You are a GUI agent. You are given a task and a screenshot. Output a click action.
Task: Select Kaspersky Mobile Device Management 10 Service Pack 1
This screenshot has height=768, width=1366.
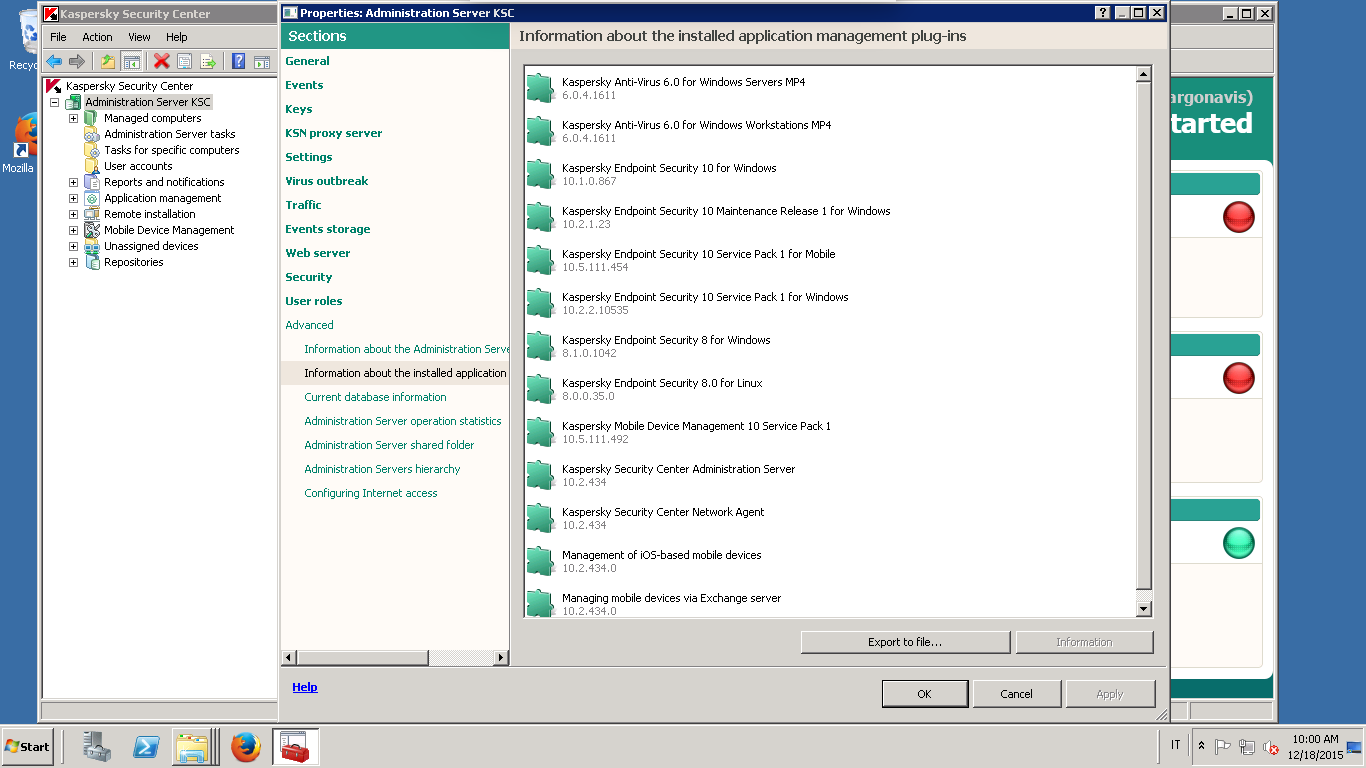click(x=830, y=432)
